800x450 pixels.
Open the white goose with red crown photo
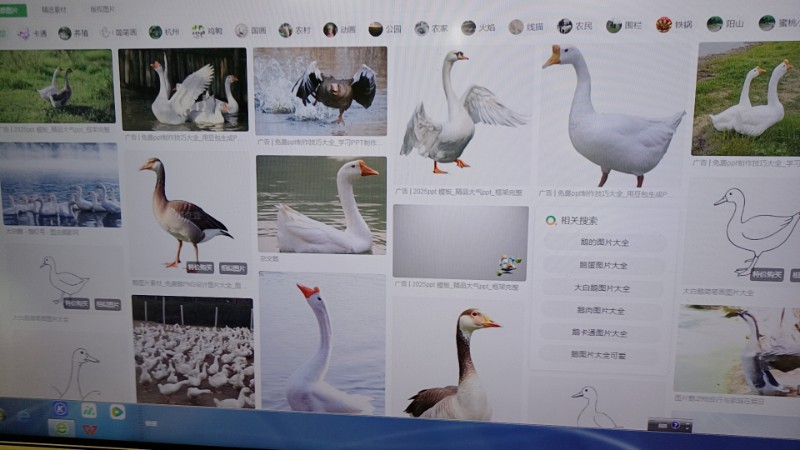coord(322,343)
